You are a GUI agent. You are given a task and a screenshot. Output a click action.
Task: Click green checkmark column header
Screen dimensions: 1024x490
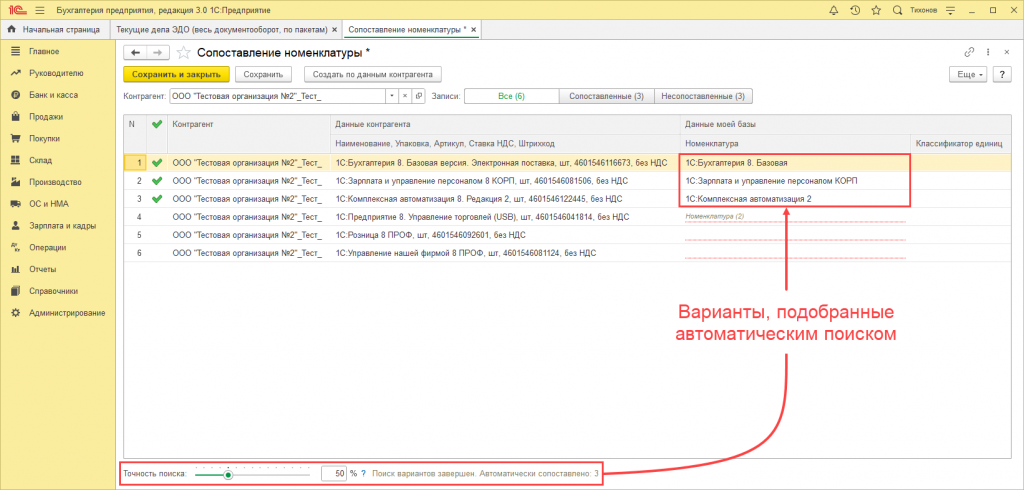157,133
